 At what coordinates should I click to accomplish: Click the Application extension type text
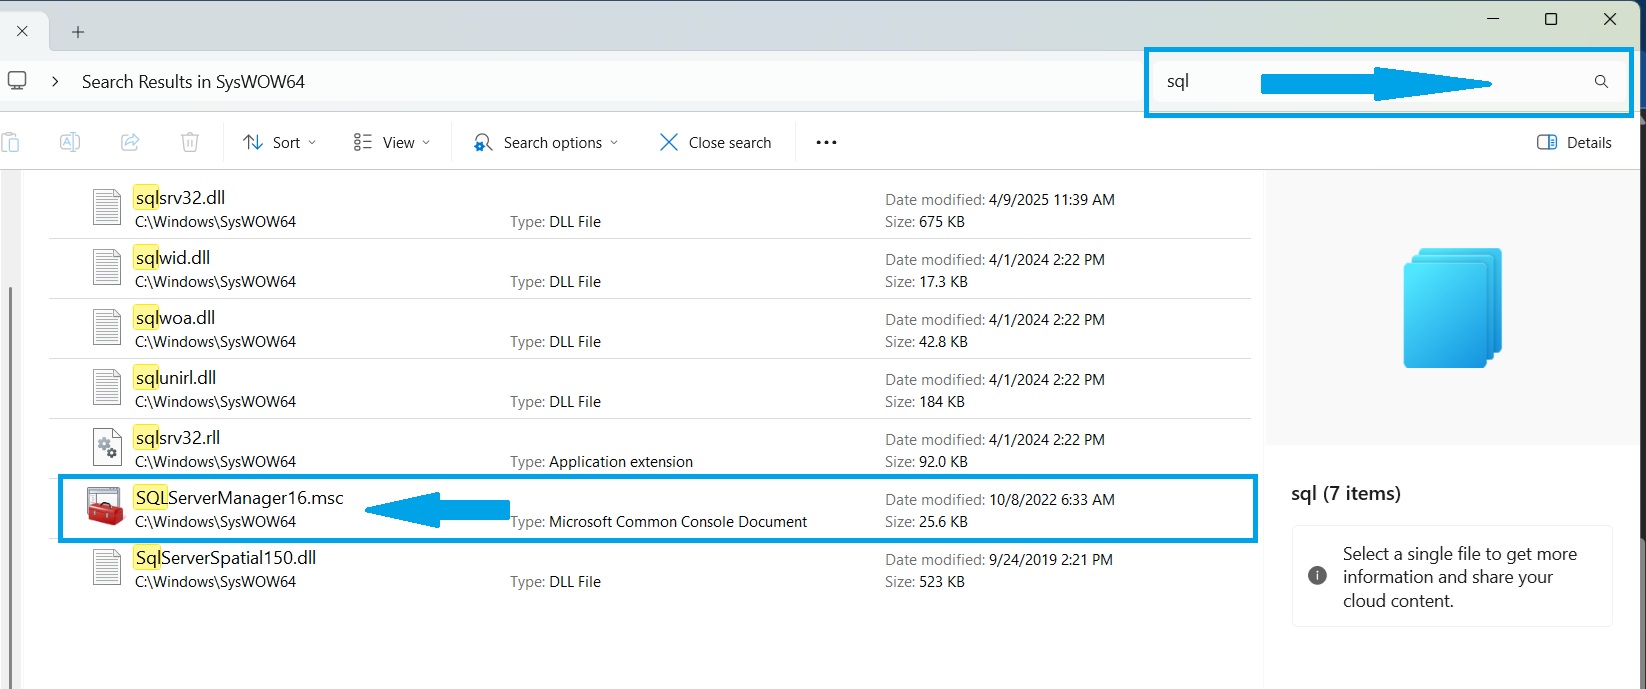(x=621, y=462)
